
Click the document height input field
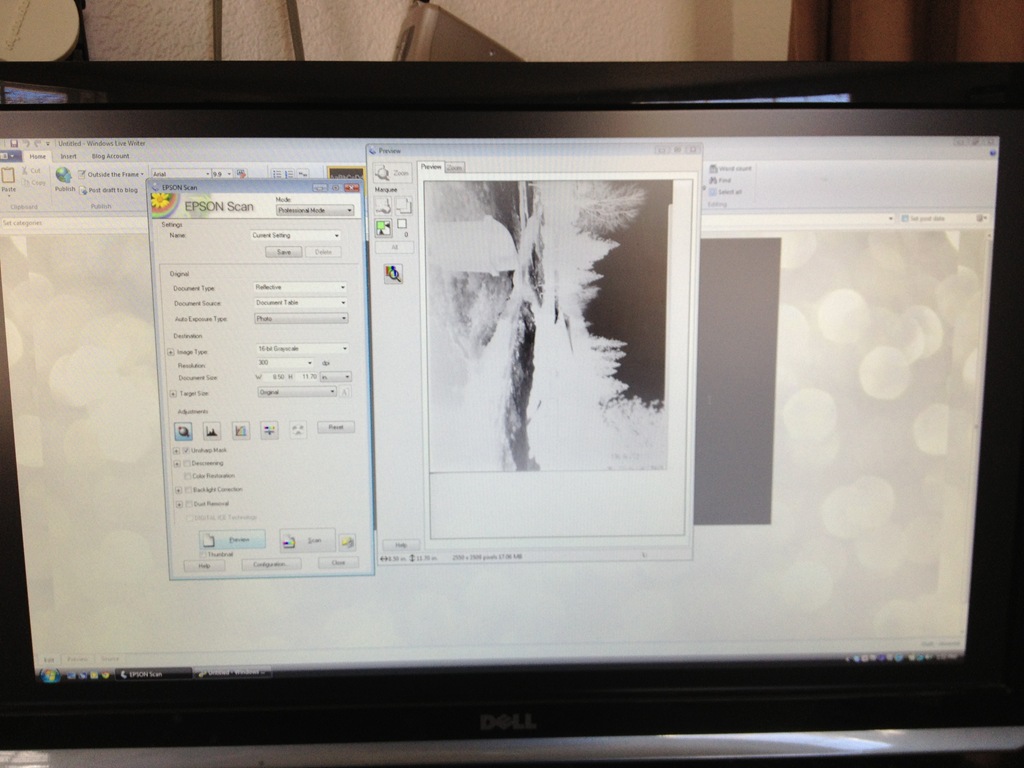(x=306, y=377)
